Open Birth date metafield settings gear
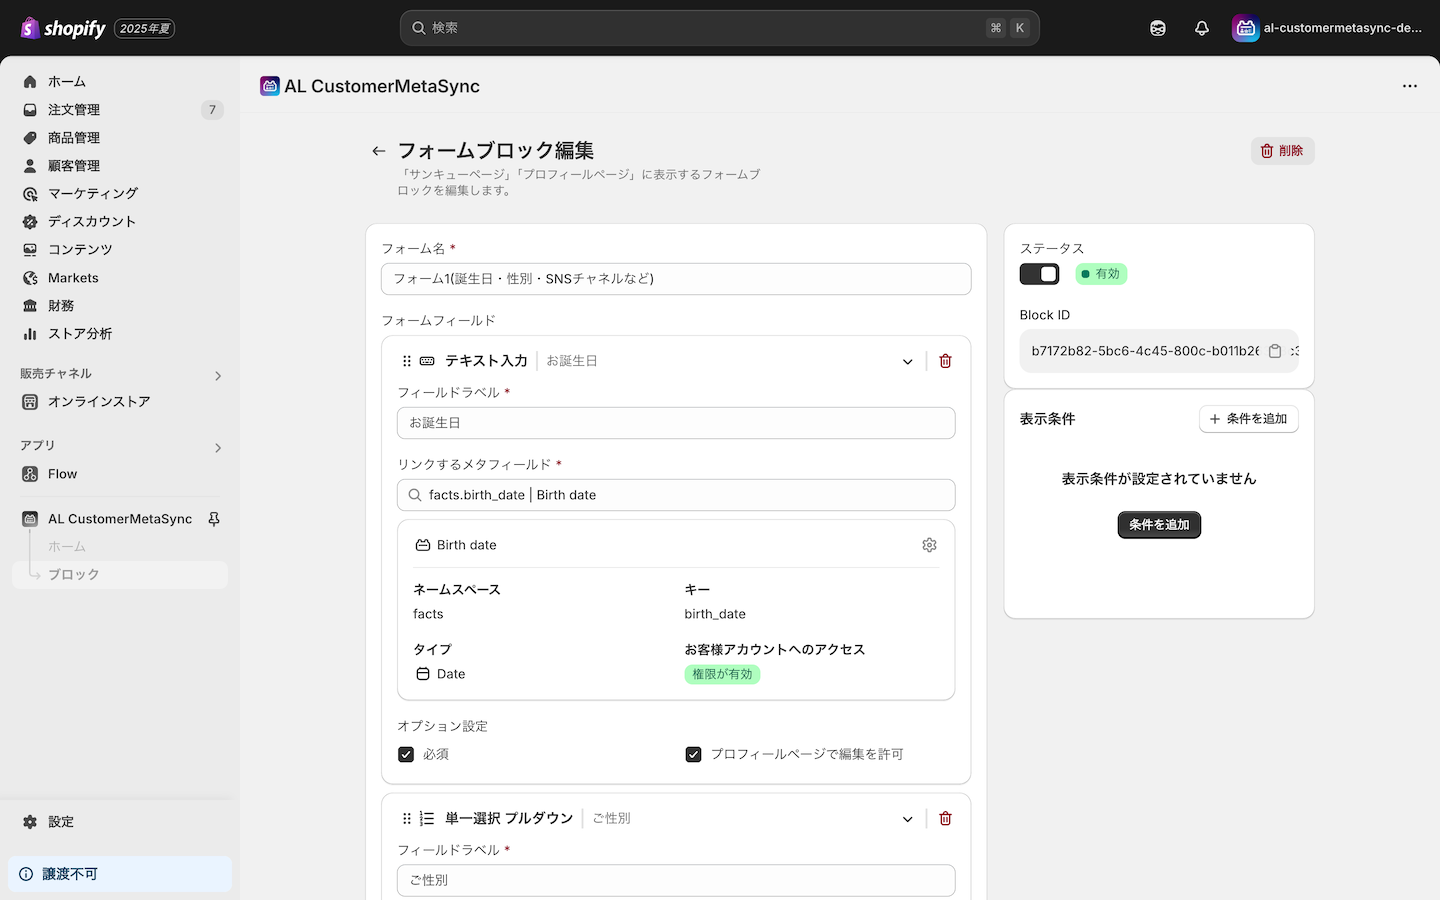Viewport: 1440px width, 900px height. click(929, 545)
